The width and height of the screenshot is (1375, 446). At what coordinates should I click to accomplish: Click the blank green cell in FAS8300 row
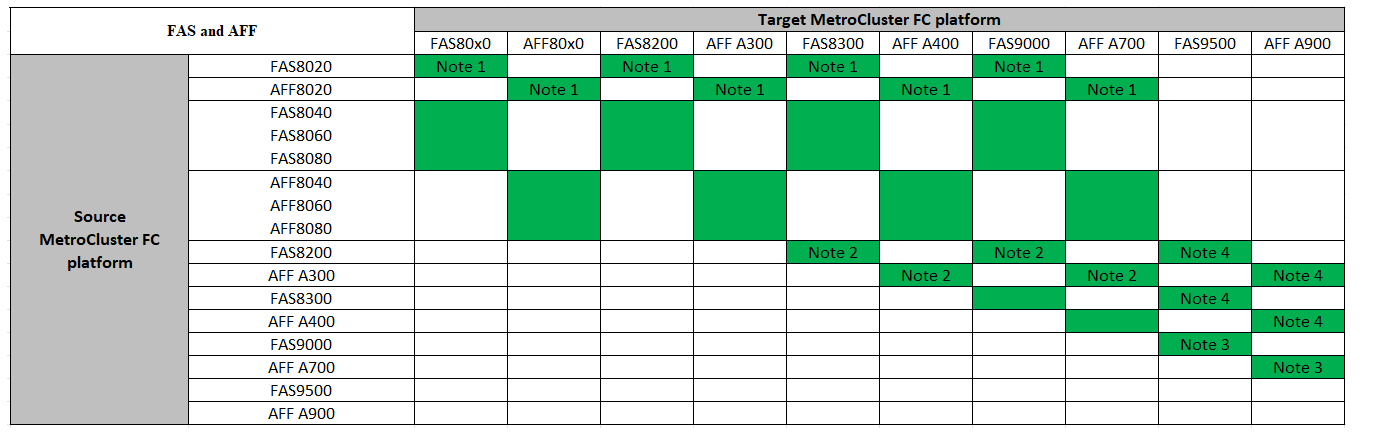coord(1018,299)
